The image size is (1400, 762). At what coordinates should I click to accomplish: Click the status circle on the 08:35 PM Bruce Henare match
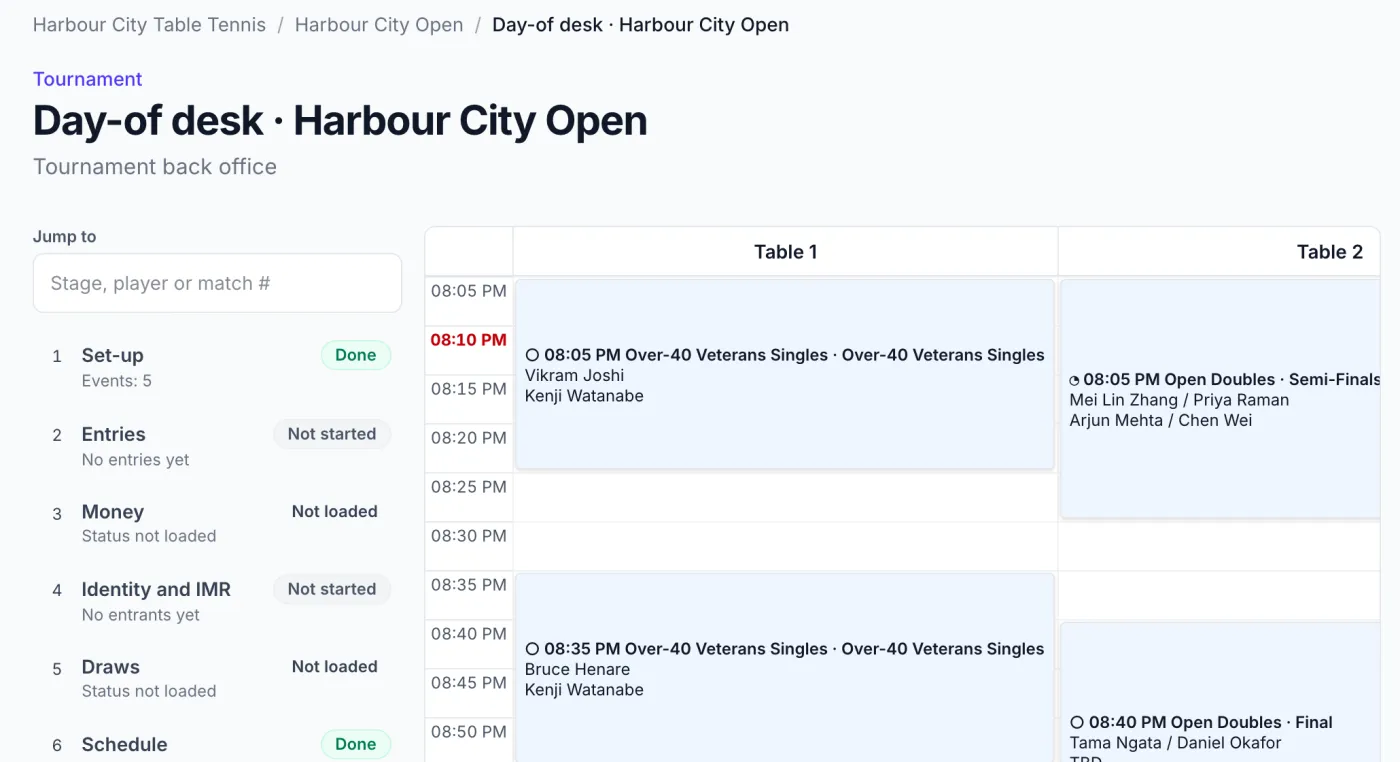(x=532, y=649)
